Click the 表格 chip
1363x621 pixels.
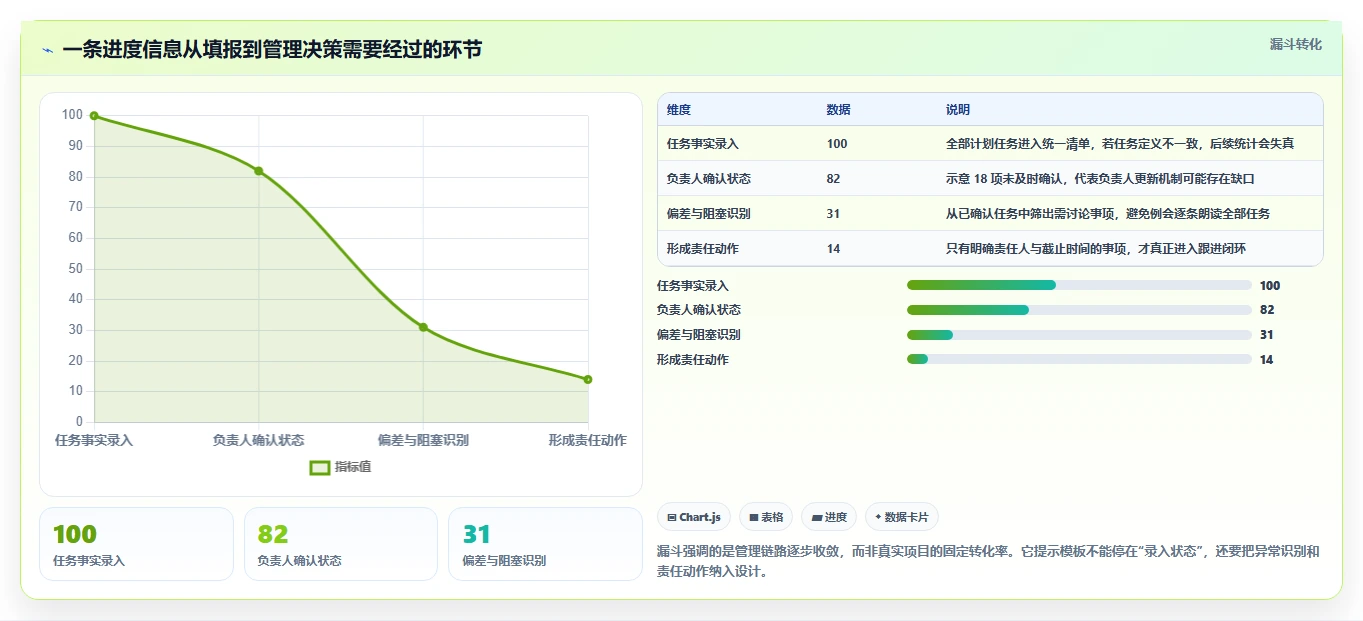click(766, 517)
